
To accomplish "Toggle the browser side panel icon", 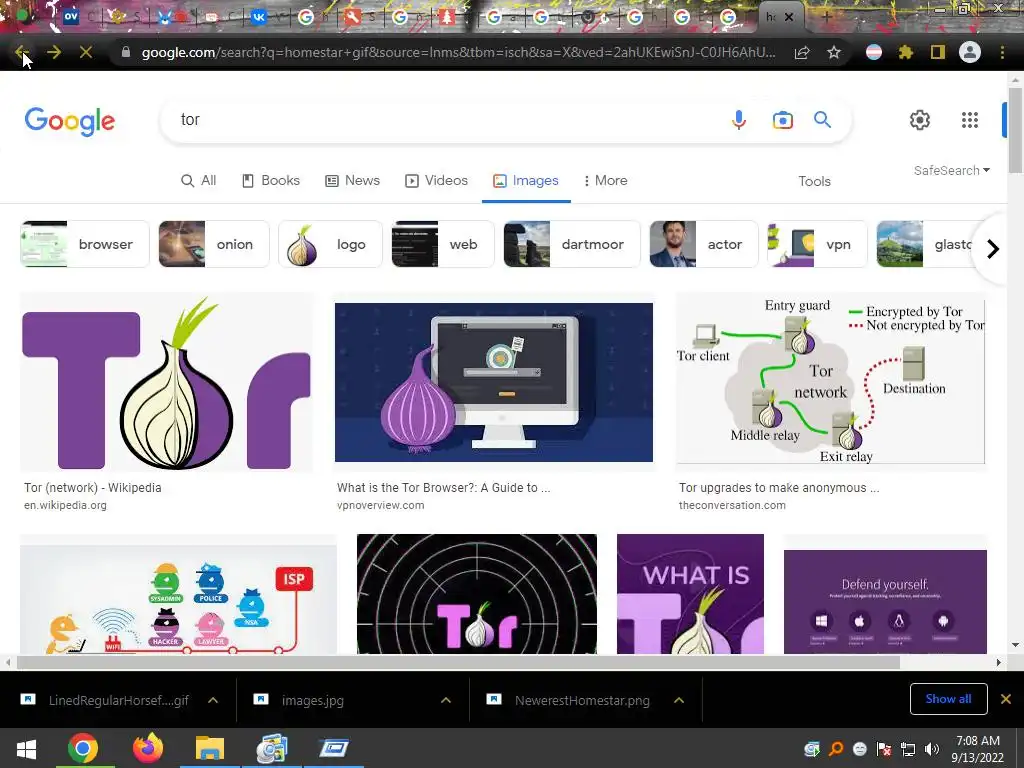I will [937, 52].
